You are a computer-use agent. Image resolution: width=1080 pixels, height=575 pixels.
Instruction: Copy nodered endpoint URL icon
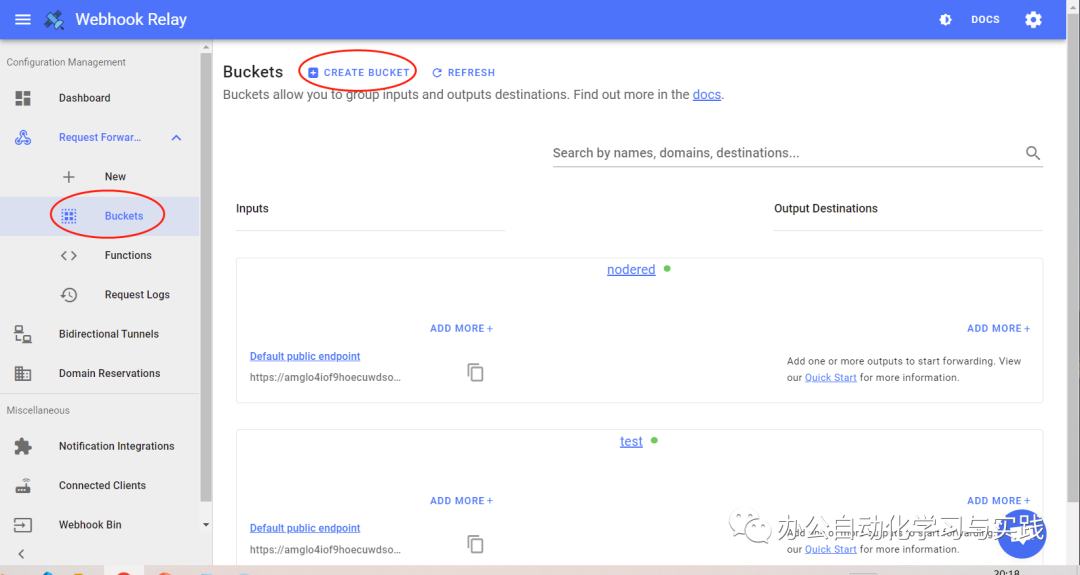(x=475, y=373)
